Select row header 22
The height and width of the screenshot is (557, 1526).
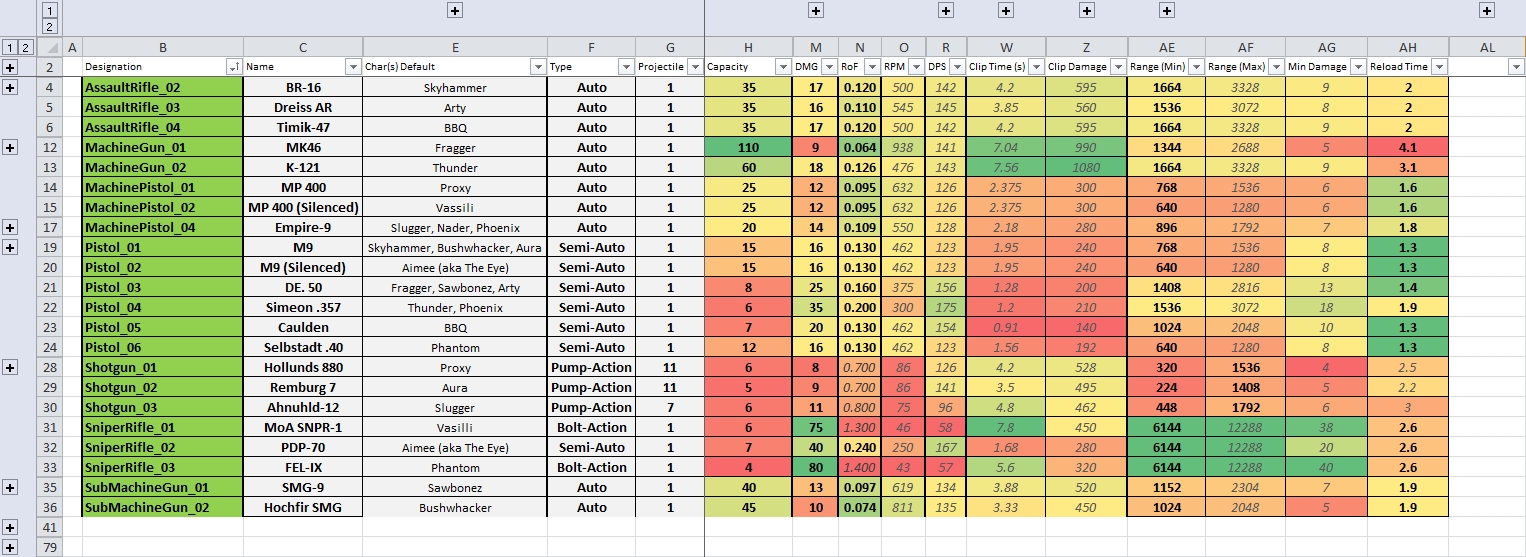49,308
